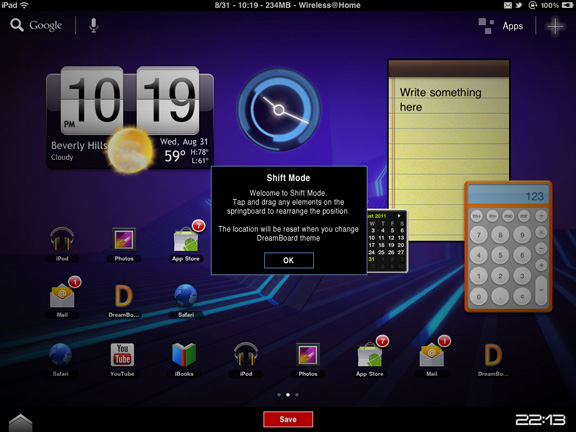The image size is (576, 432).
Task: Open App Store icon in the upper grid
Action: 186,239
